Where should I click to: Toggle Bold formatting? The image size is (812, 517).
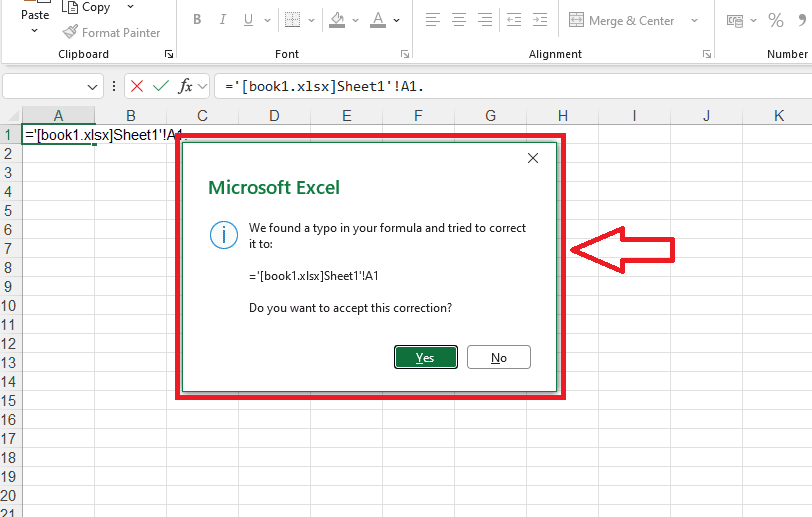[197, 20]
